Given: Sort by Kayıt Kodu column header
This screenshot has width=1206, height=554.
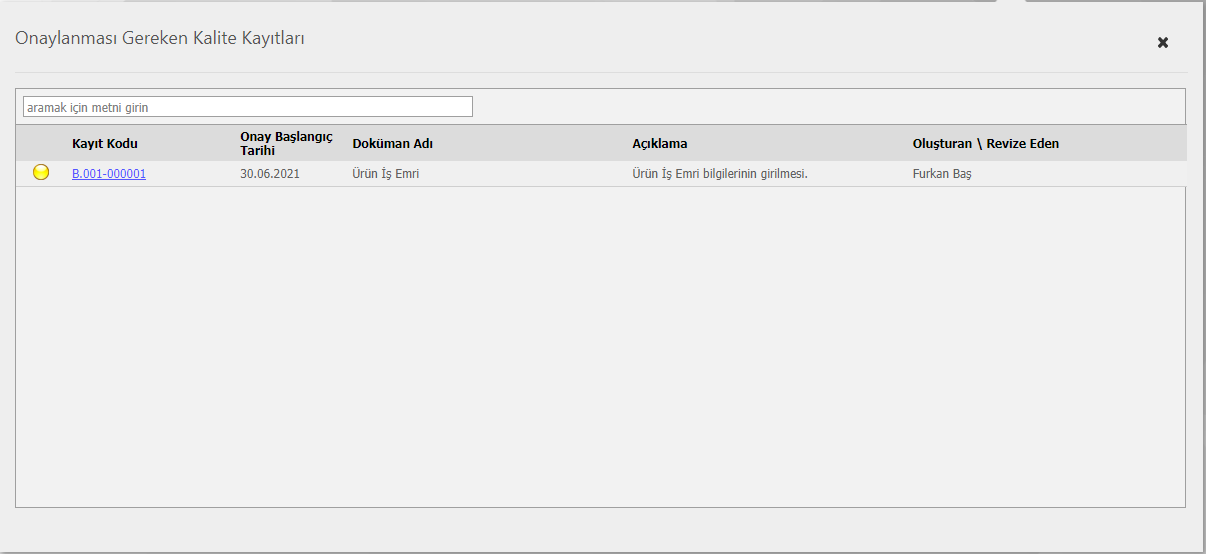Looking at the screenshot, I should click(x=105, y=144).
